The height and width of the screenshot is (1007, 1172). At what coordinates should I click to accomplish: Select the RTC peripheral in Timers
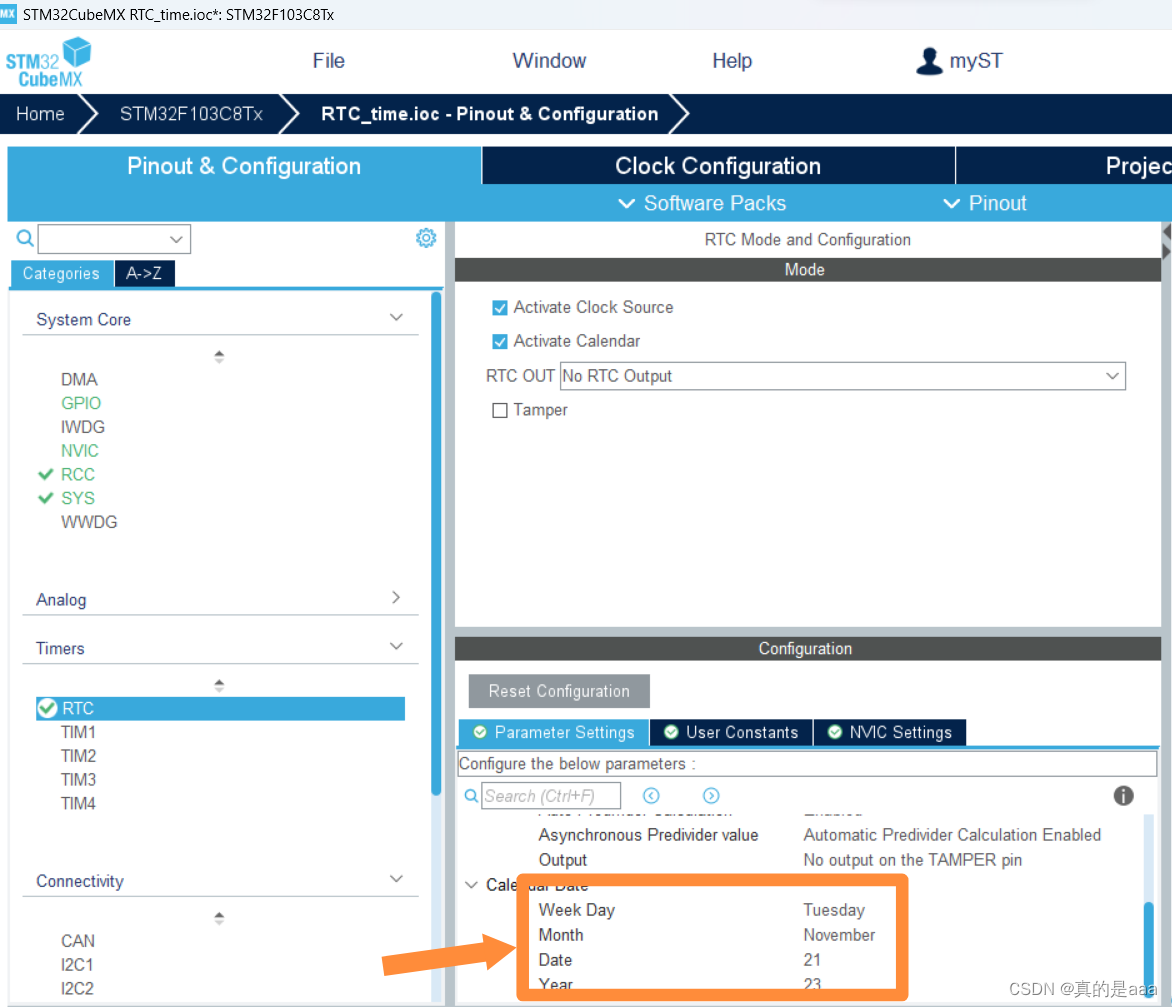[x=220, y=708]
